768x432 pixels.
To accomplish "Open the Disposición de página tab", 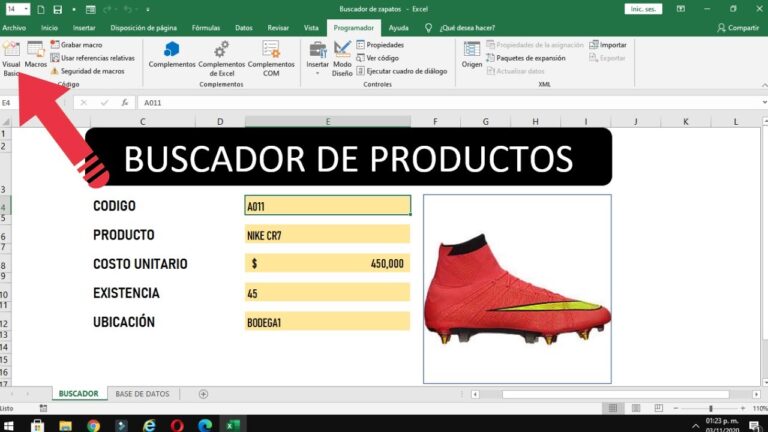I will tap(144, 28).
